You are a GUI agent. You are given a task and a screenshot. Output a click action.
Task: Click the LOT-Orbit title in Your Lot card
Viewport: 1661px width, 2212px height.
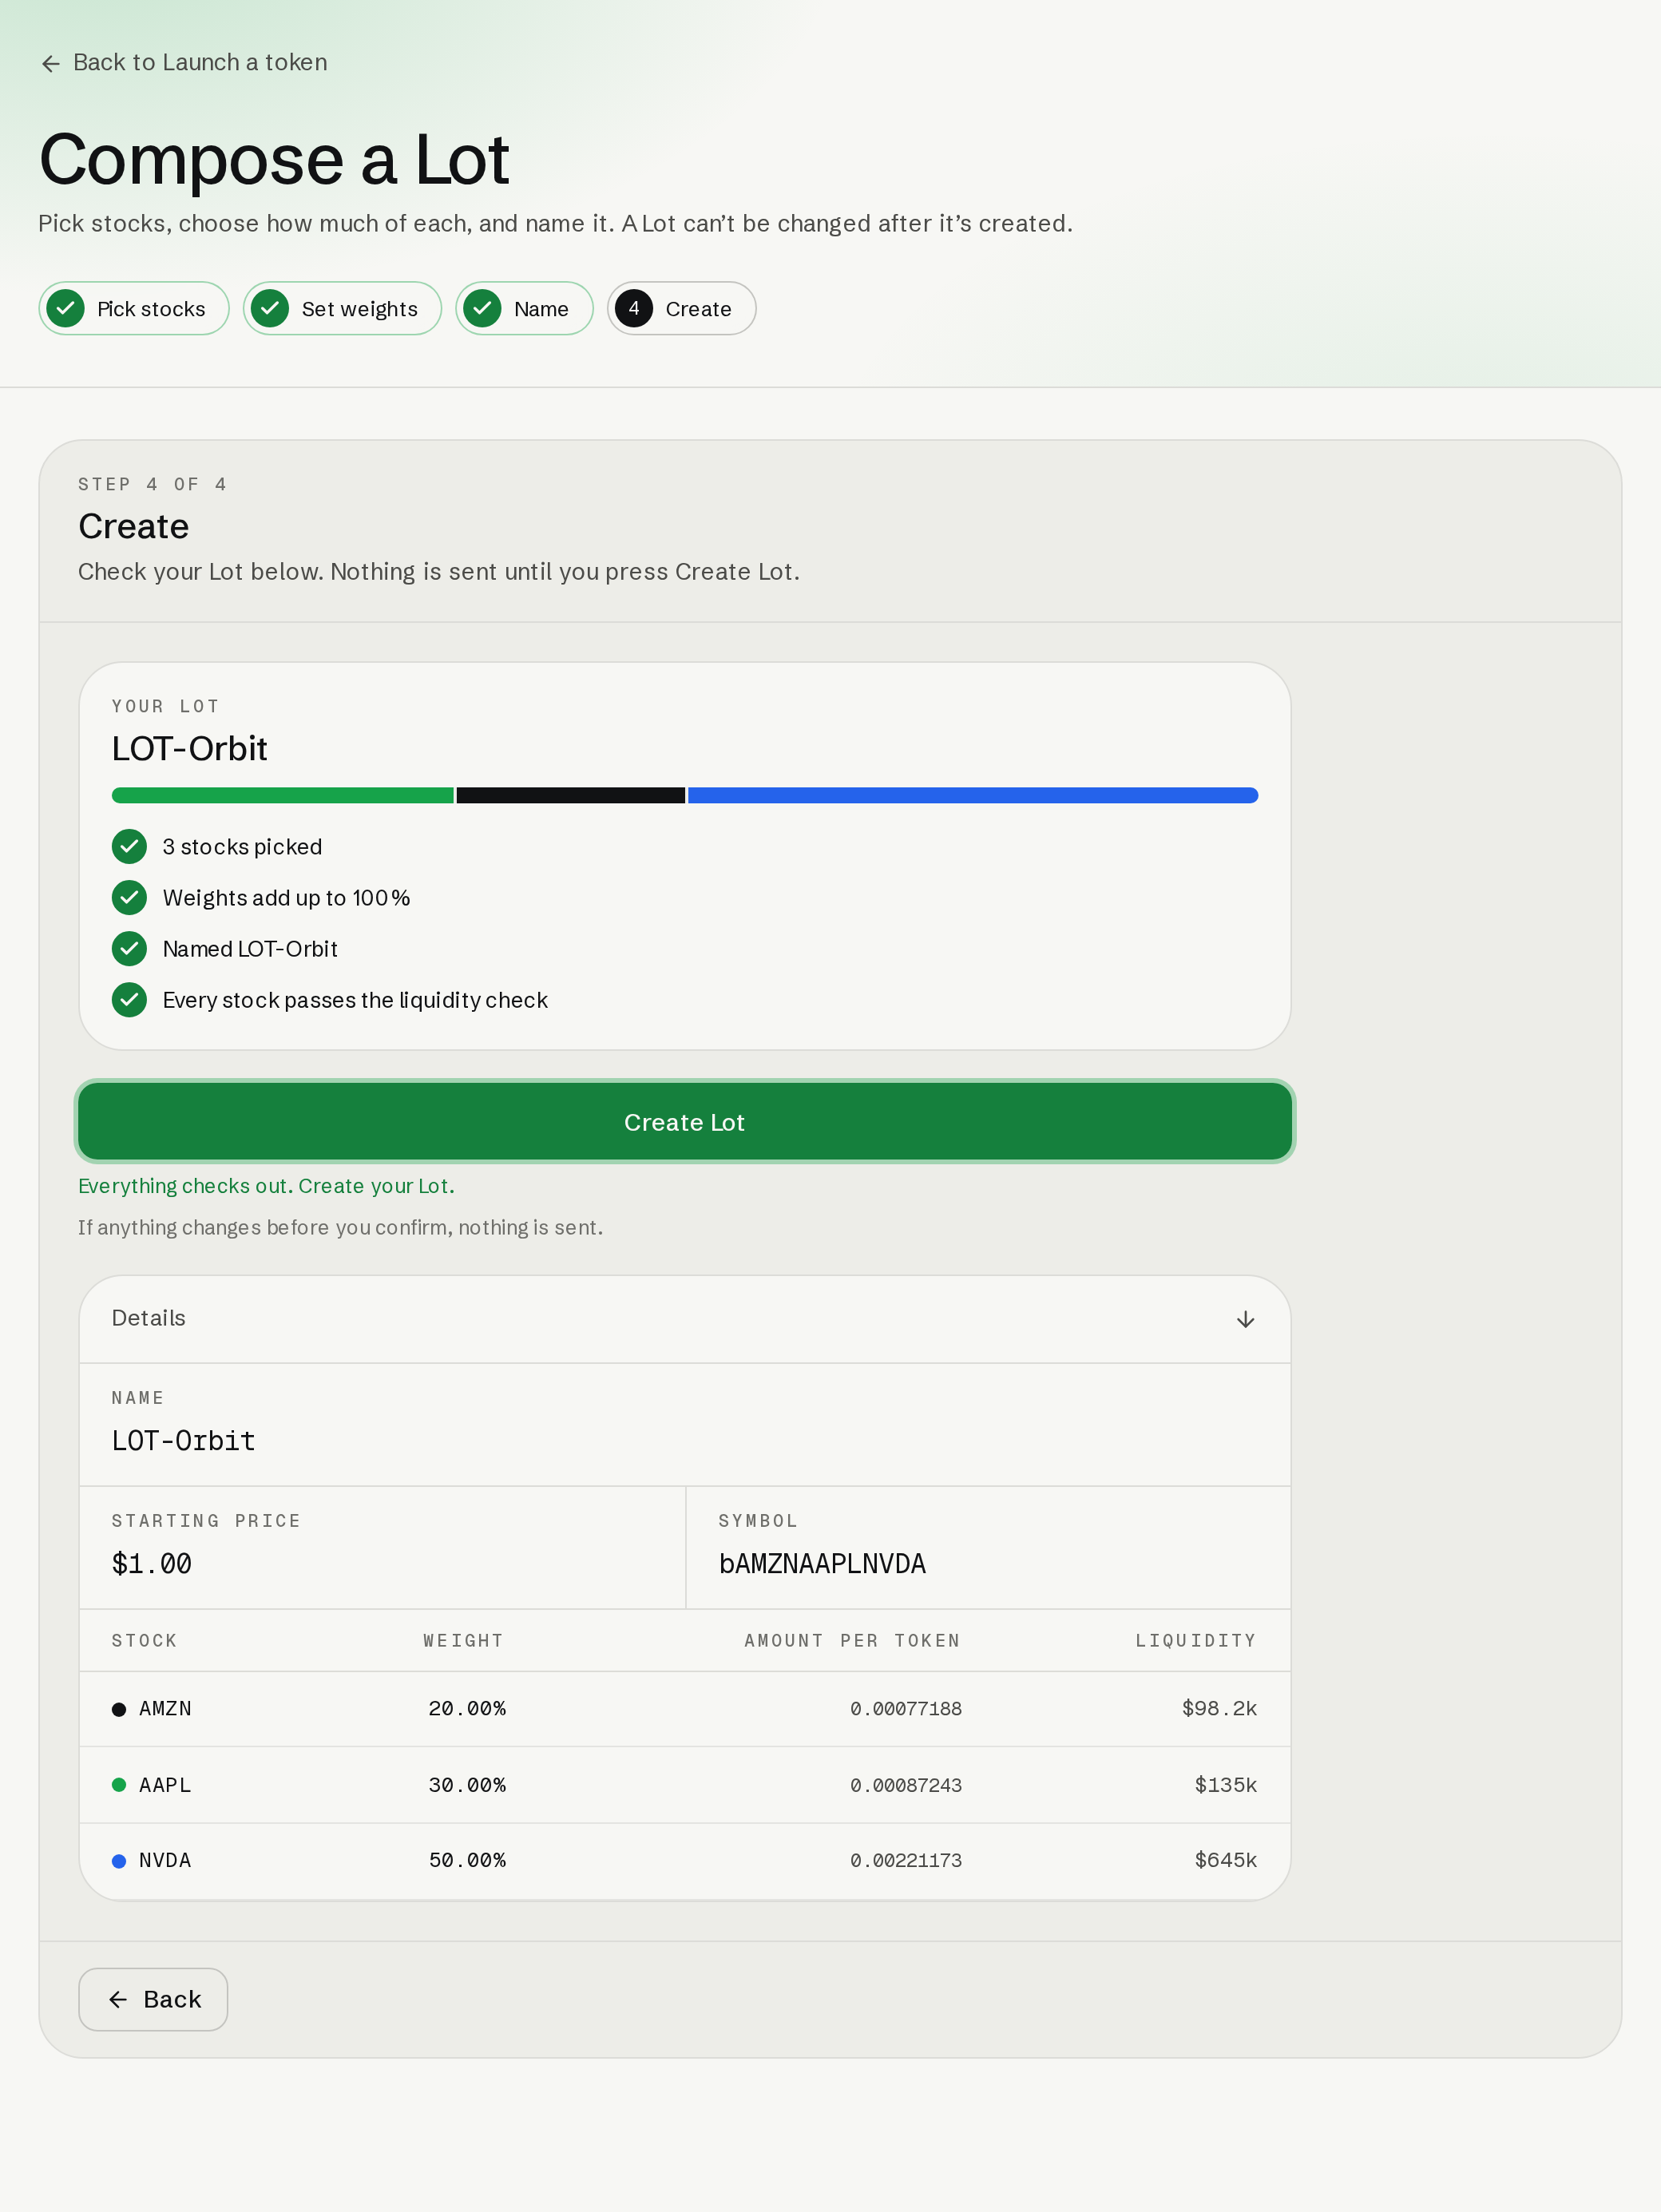coord(190,748)
